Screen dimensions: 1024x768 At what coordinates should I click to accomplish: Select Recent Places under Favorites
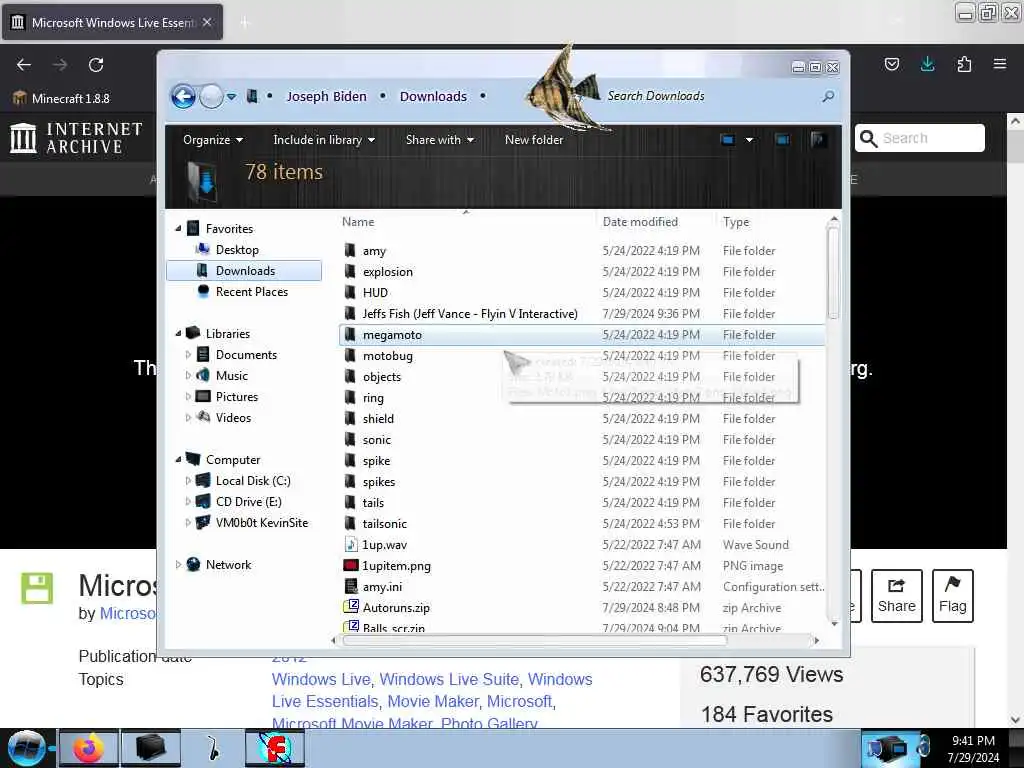(x=251, y=292)
